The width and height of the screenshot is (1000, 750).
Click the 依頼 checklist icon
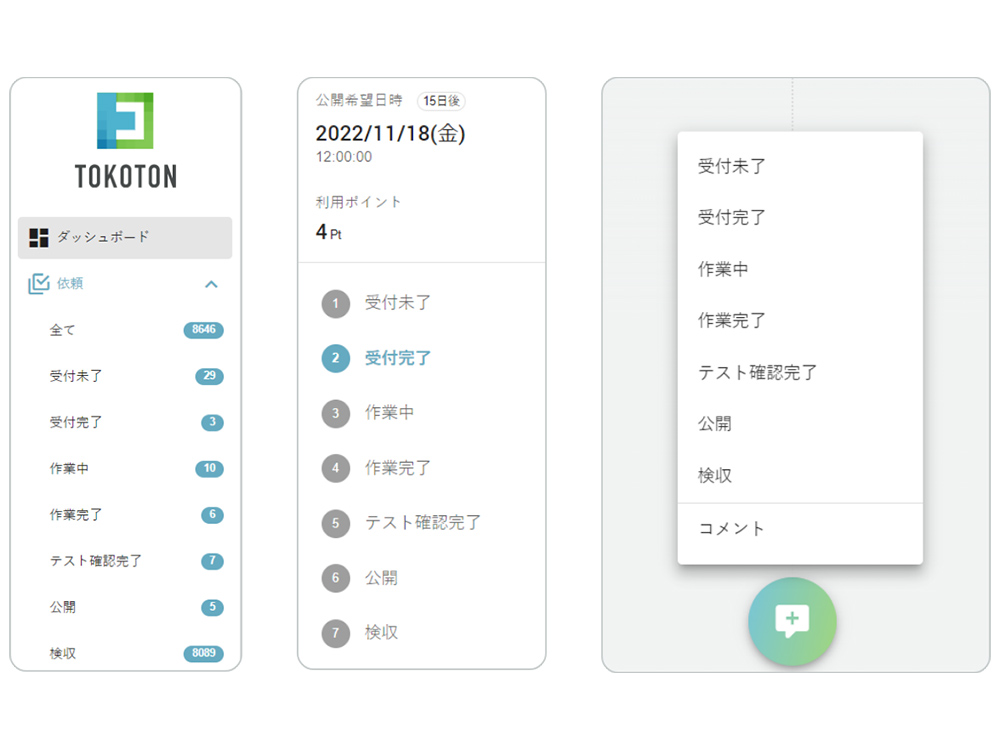tap(39, 283)
